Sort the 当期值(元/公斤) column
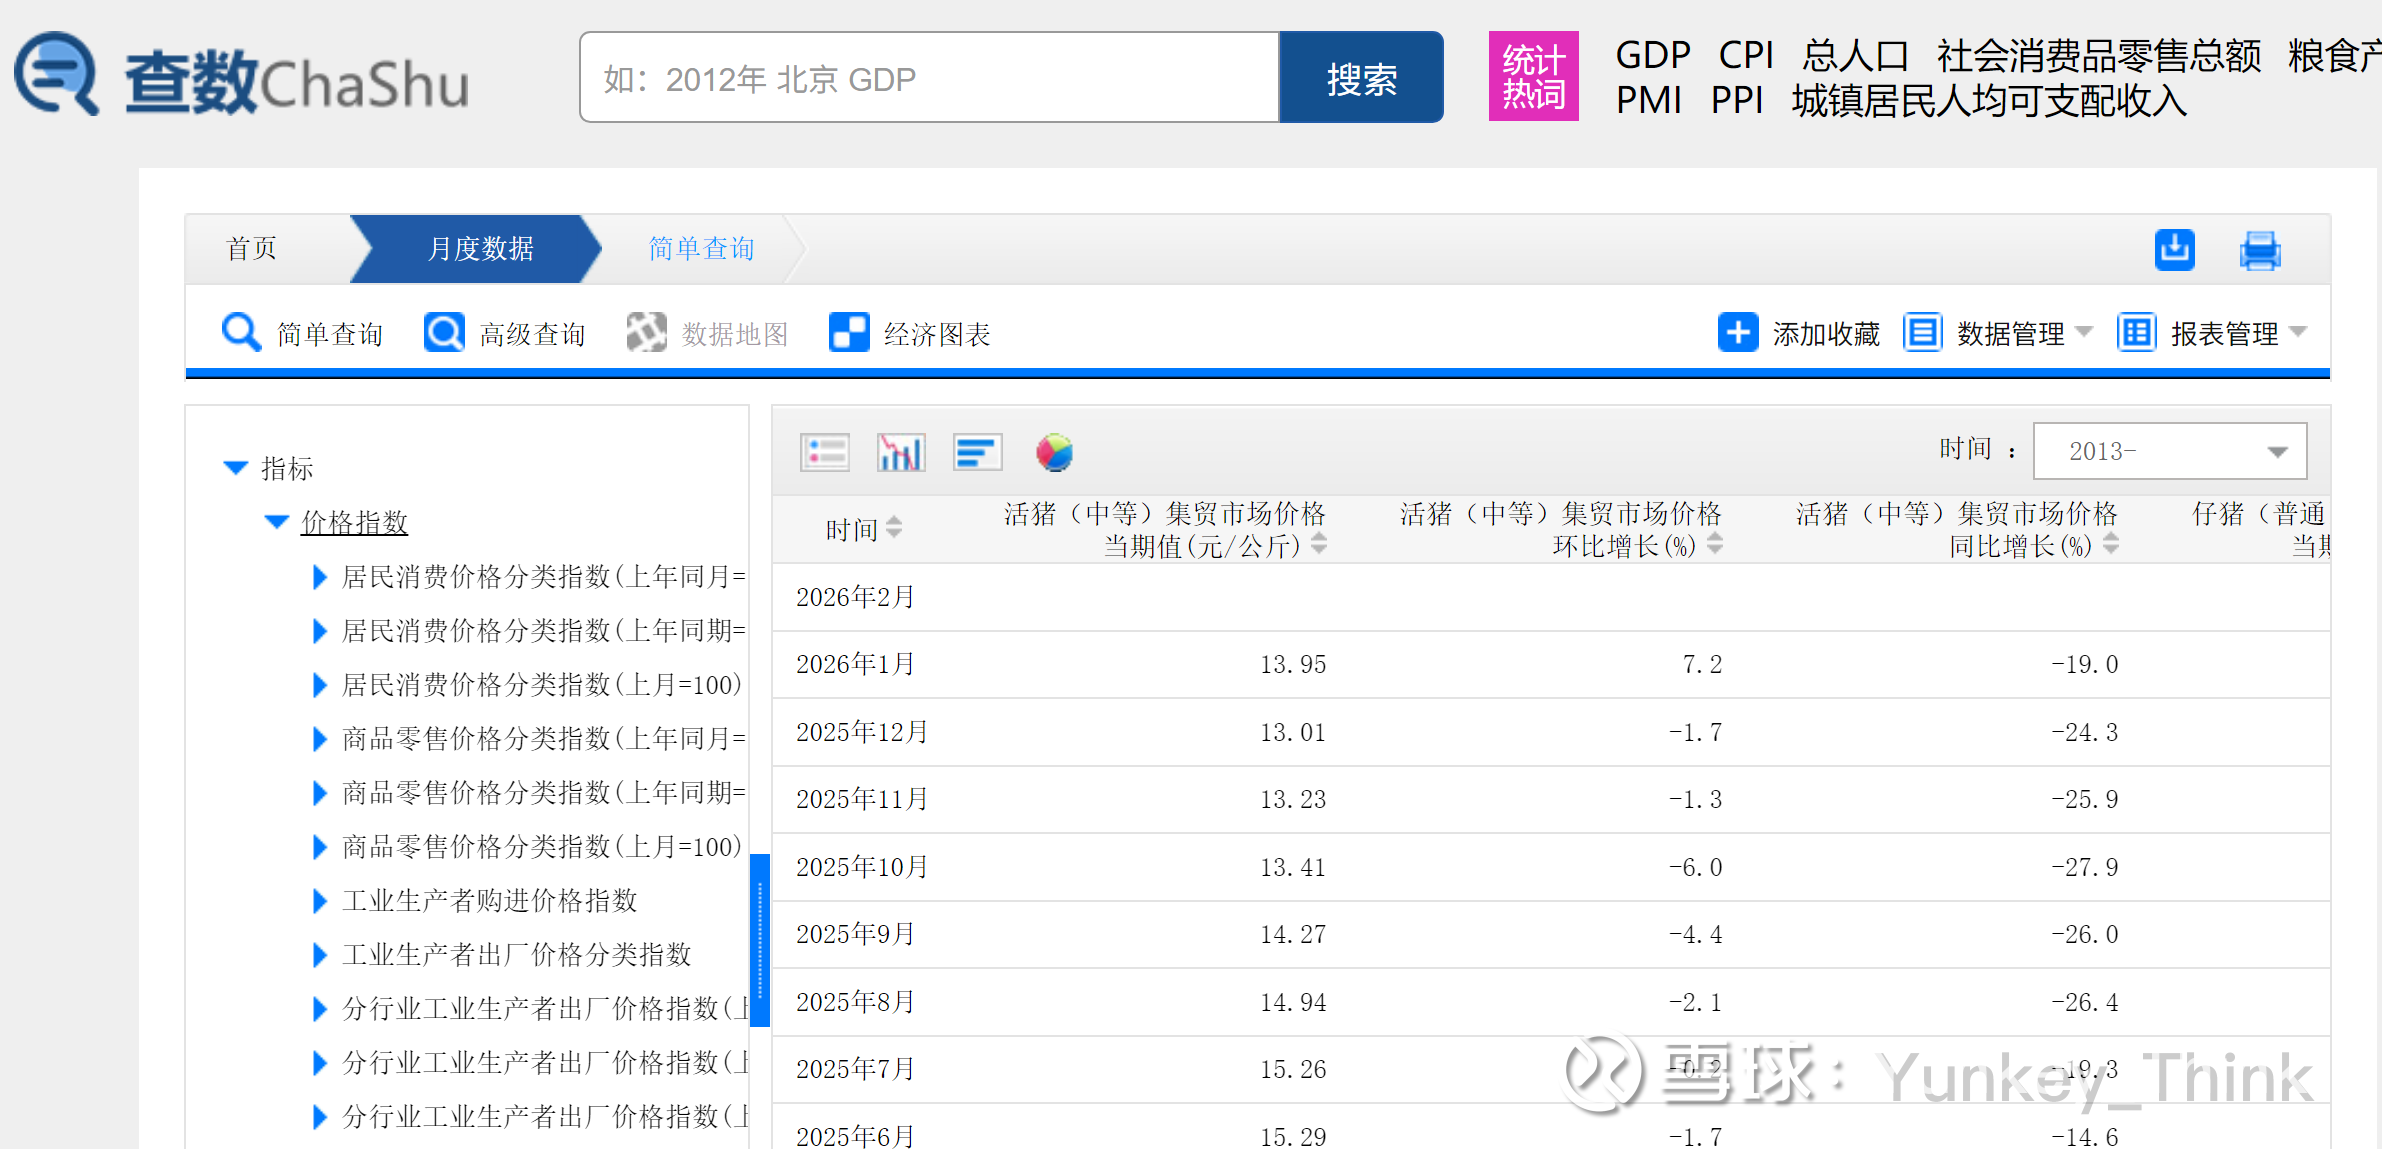2382x1149 pixels. 1319,543
